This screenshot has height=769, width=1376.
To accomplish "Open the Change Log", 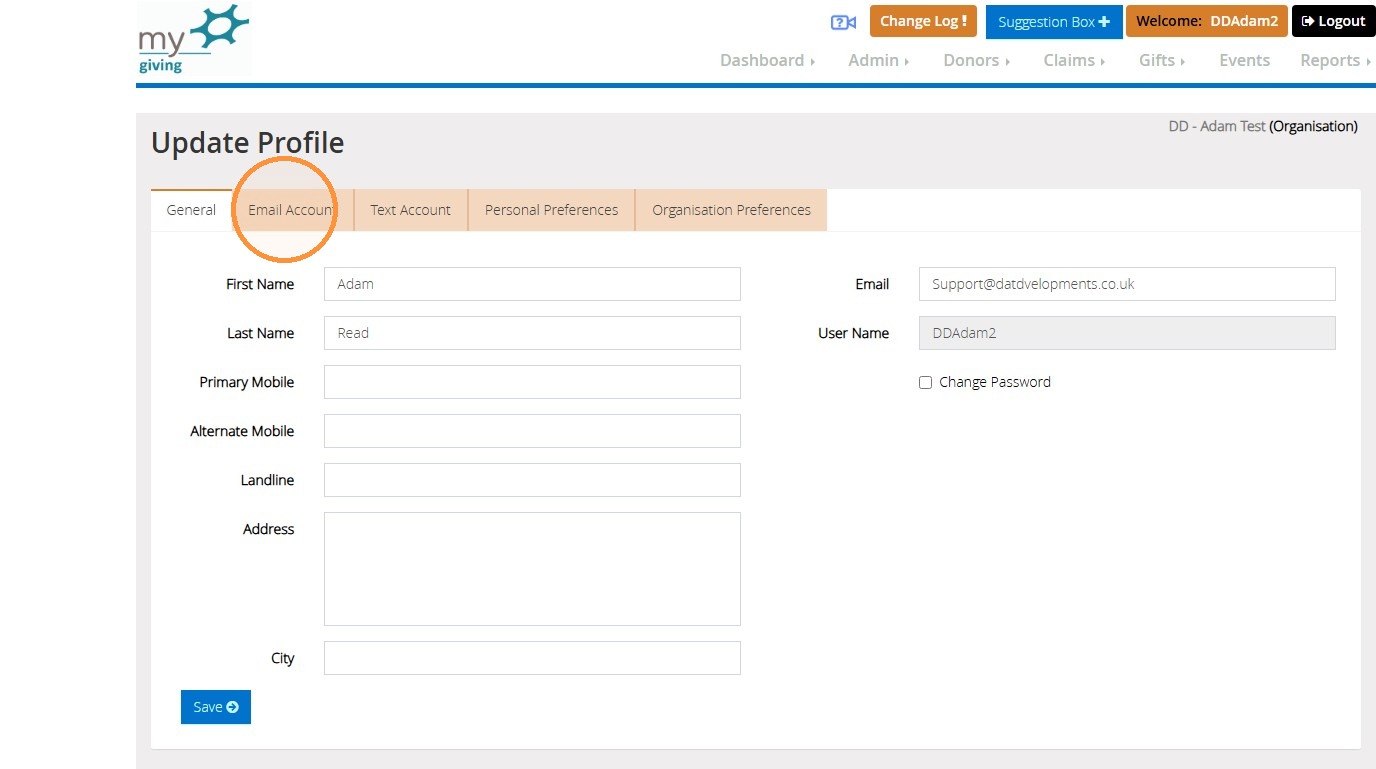I will pos(923,21).
